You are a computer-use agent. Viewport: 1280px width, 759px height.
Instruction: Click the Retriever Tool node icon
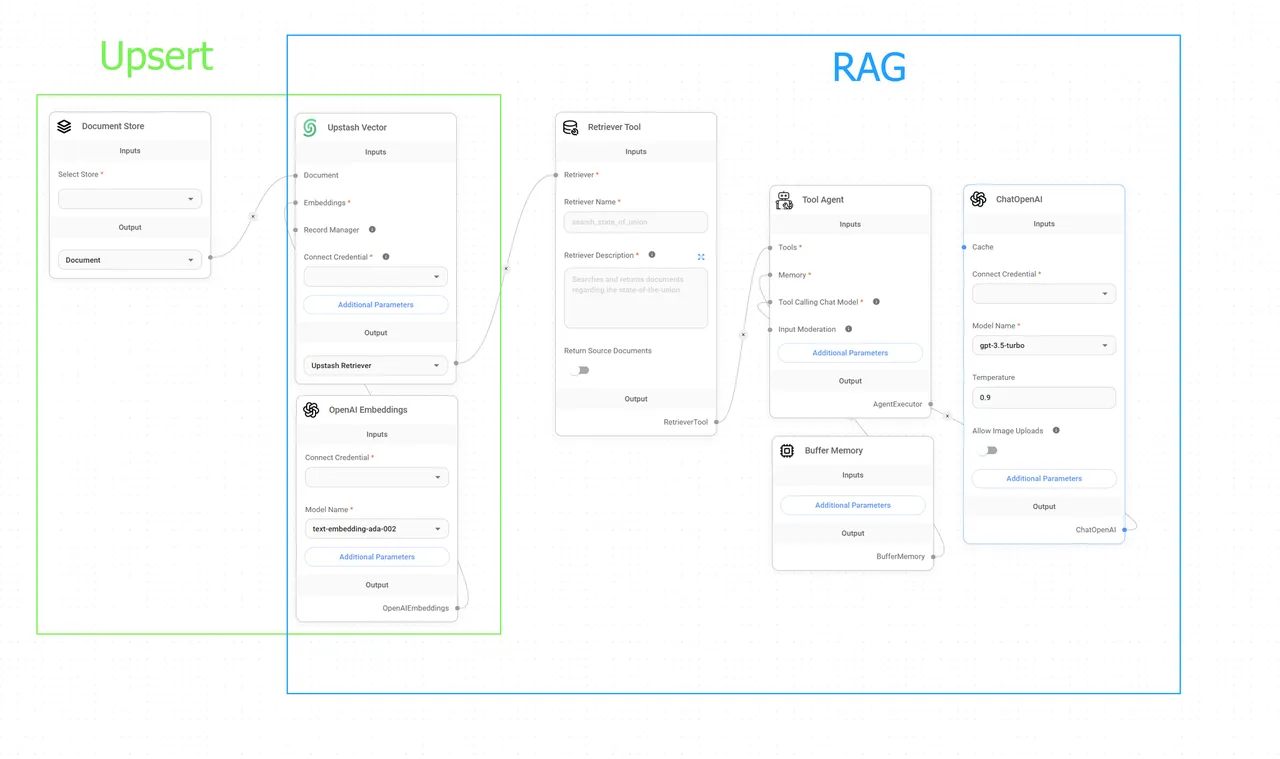click(571, 127)
